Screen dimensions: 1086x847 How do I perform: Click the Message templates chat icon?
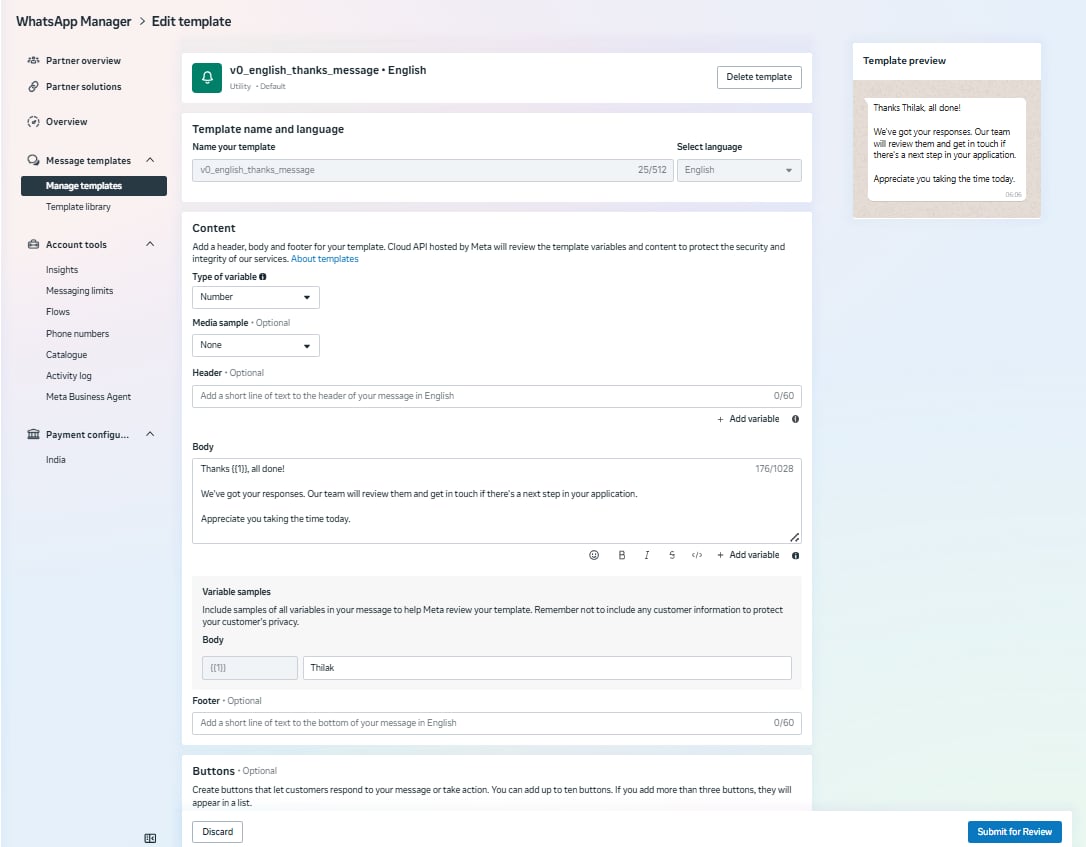pos(33,160)
